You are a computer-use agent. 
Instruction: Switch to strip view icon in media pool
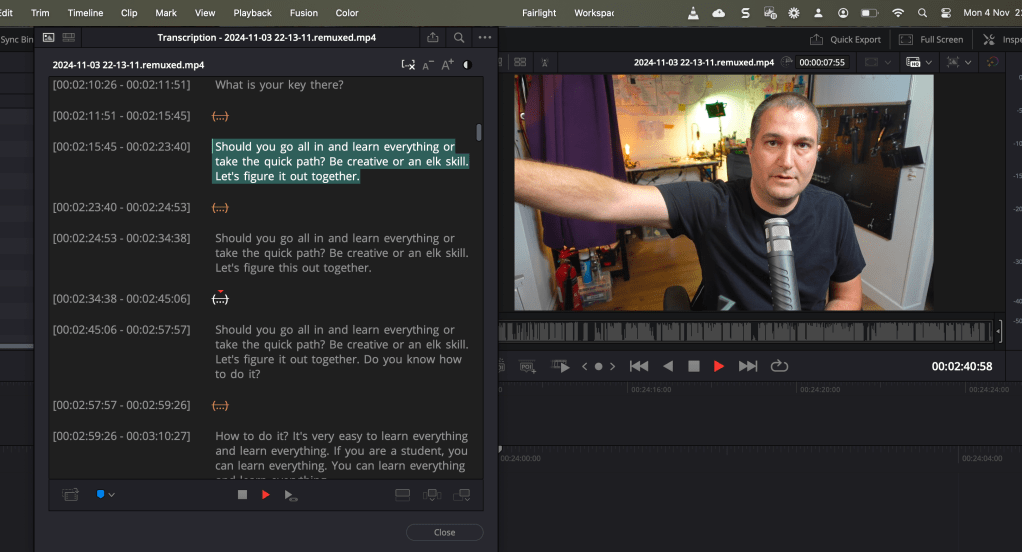point(68,38)
